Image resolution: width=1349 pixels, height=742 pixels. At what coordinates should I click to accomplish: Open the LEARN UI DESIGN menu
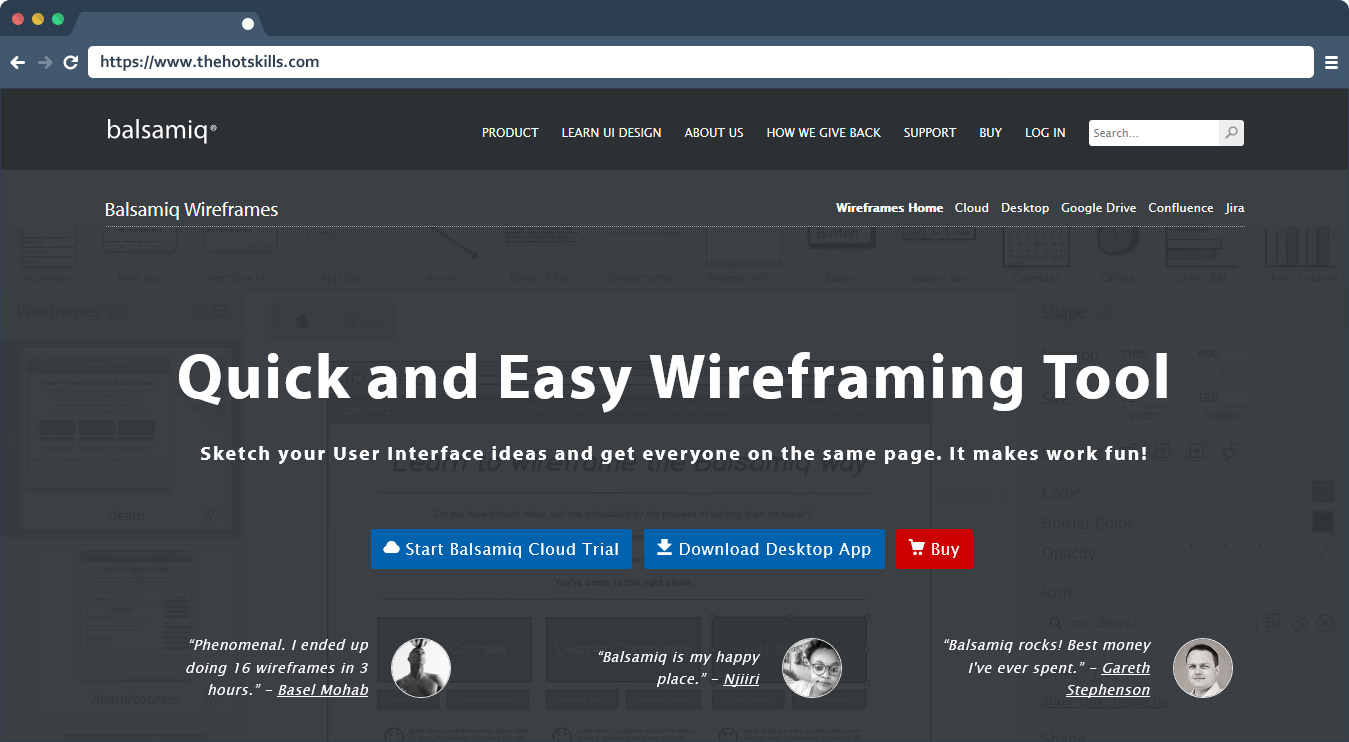point(611,133)
